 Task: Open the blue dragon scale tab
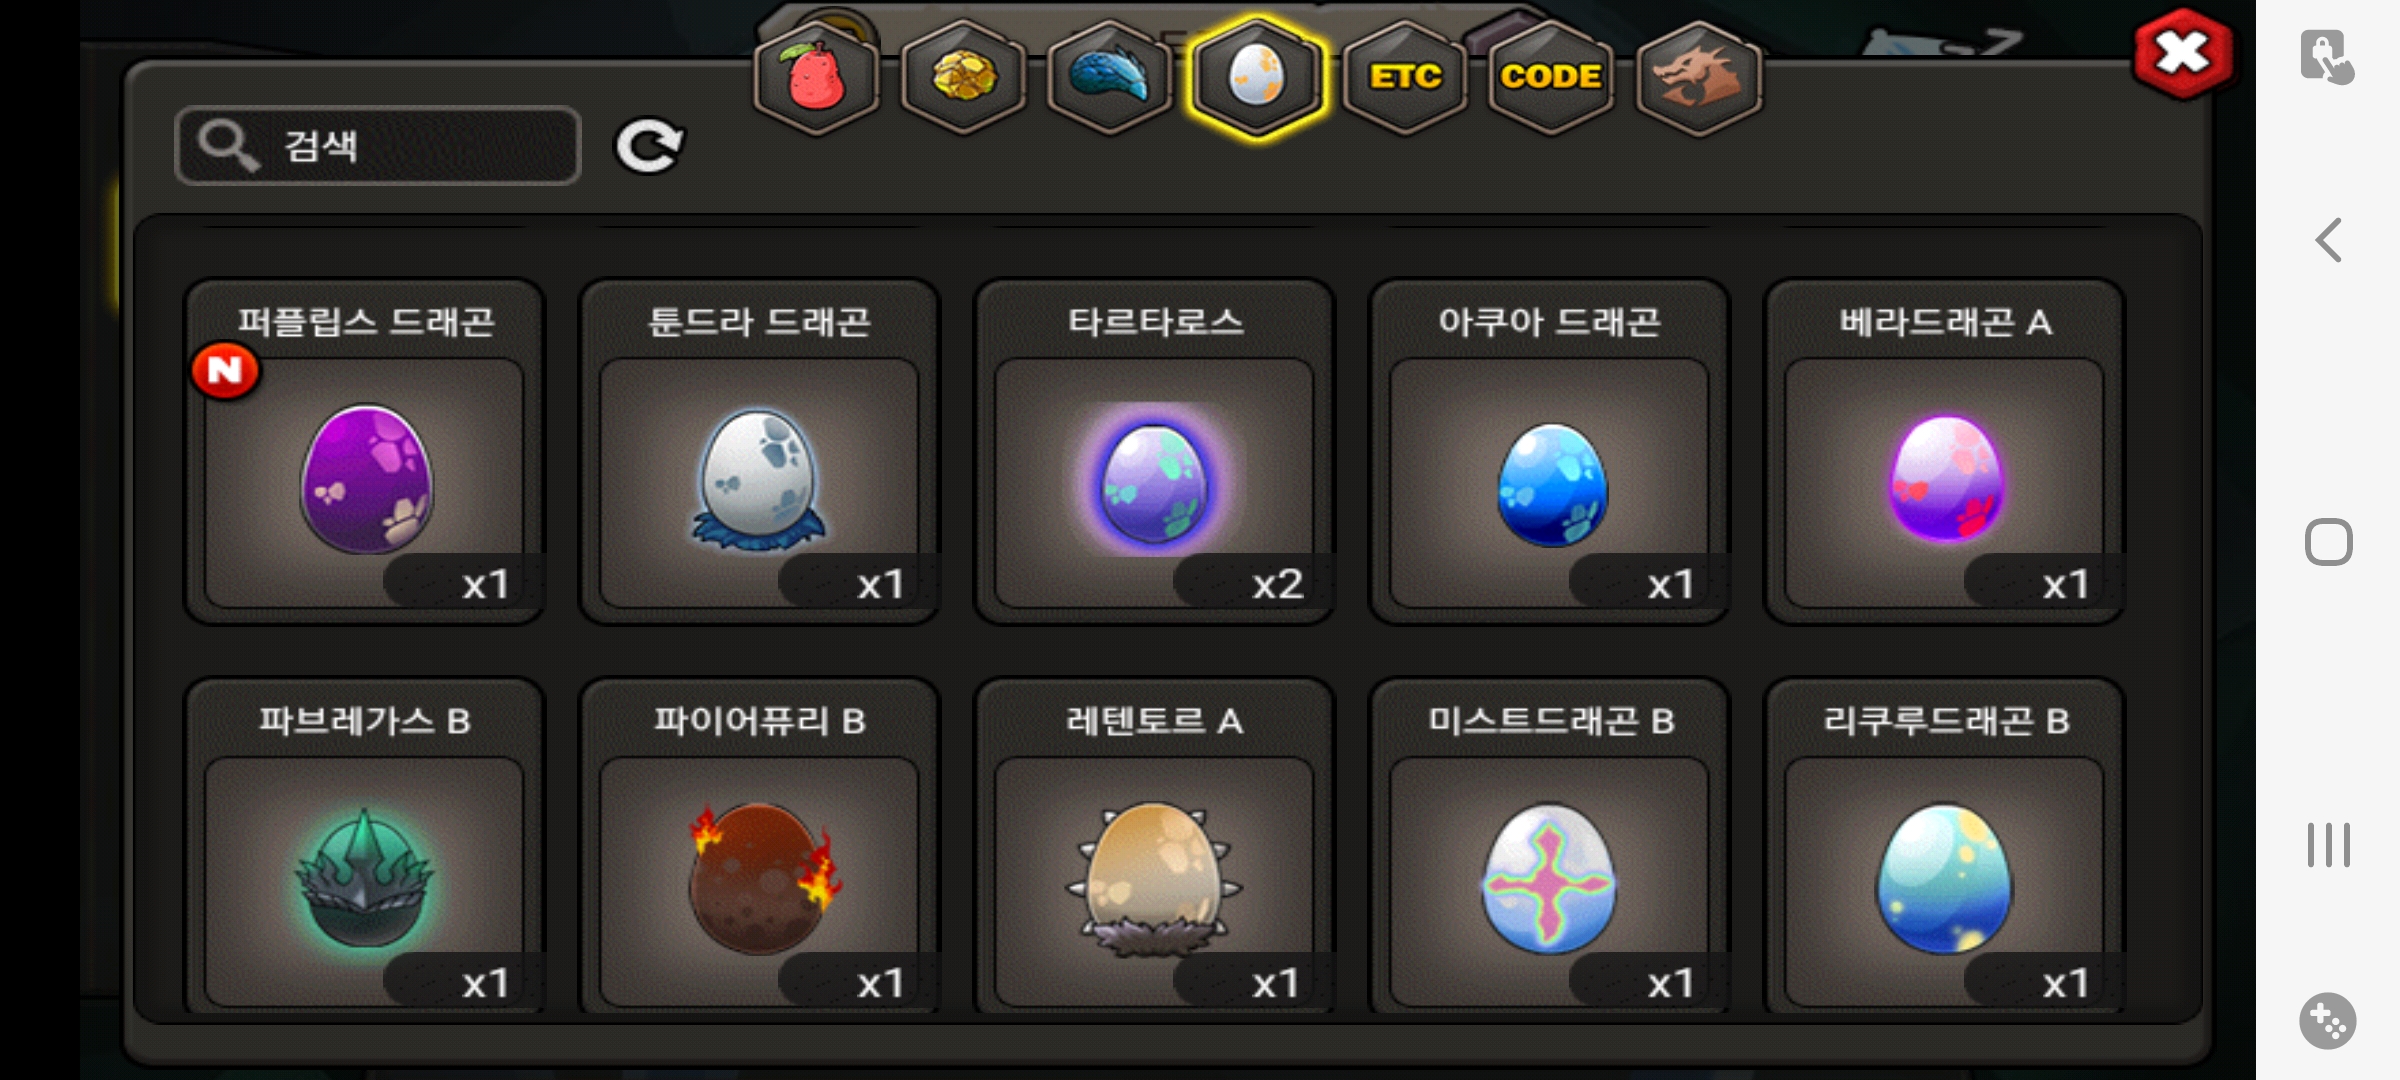(x=1110, y=78)
